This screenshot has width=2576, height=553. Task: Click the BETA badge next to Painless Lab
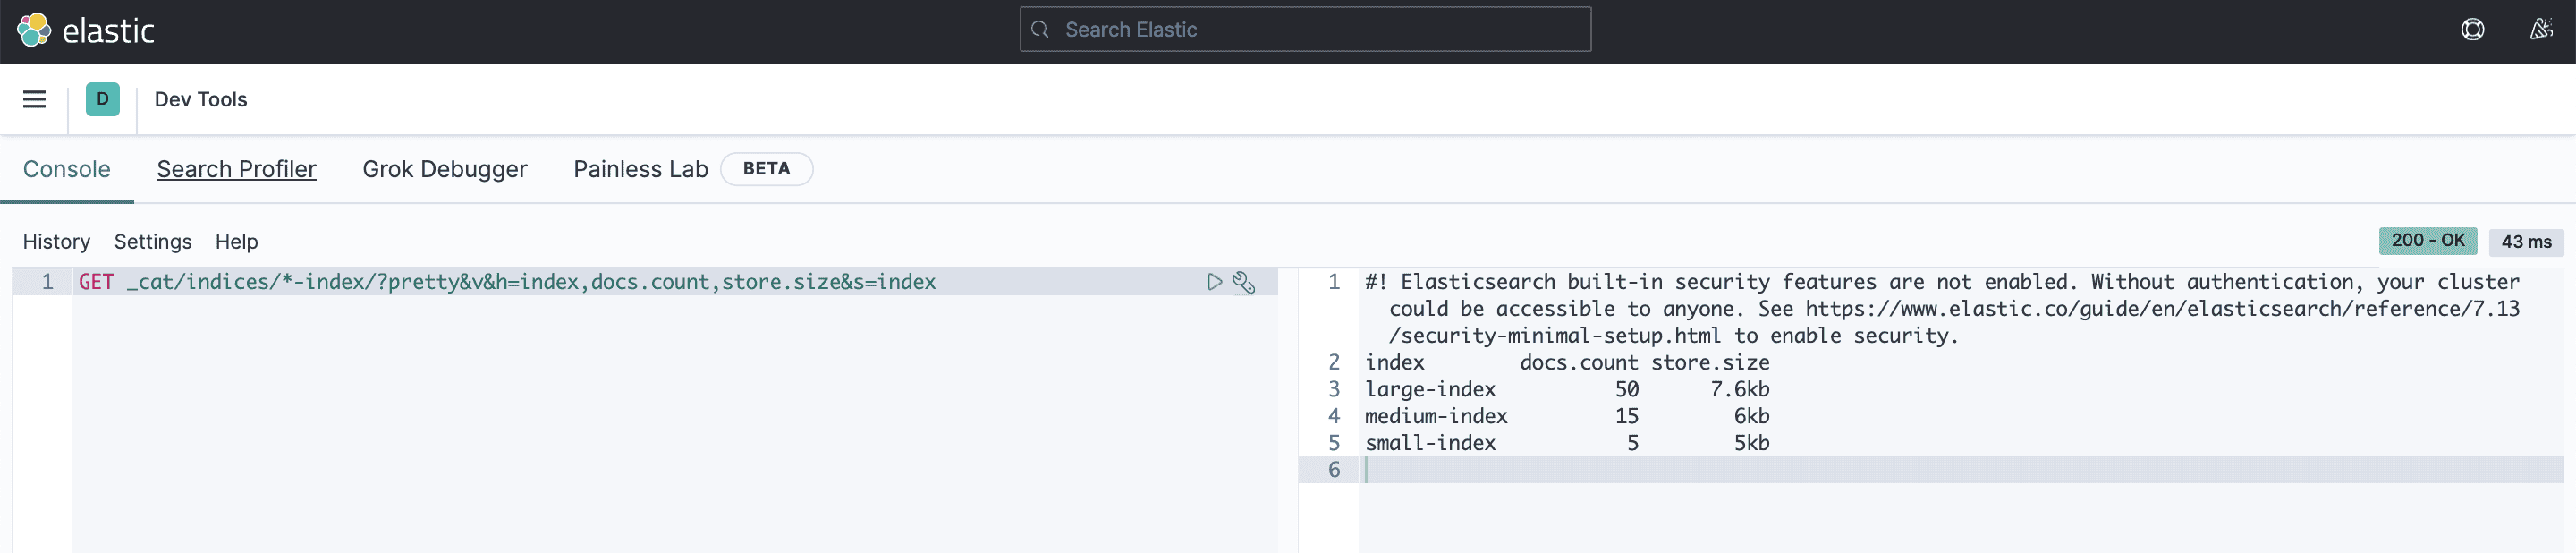click(x=766, y=169)
